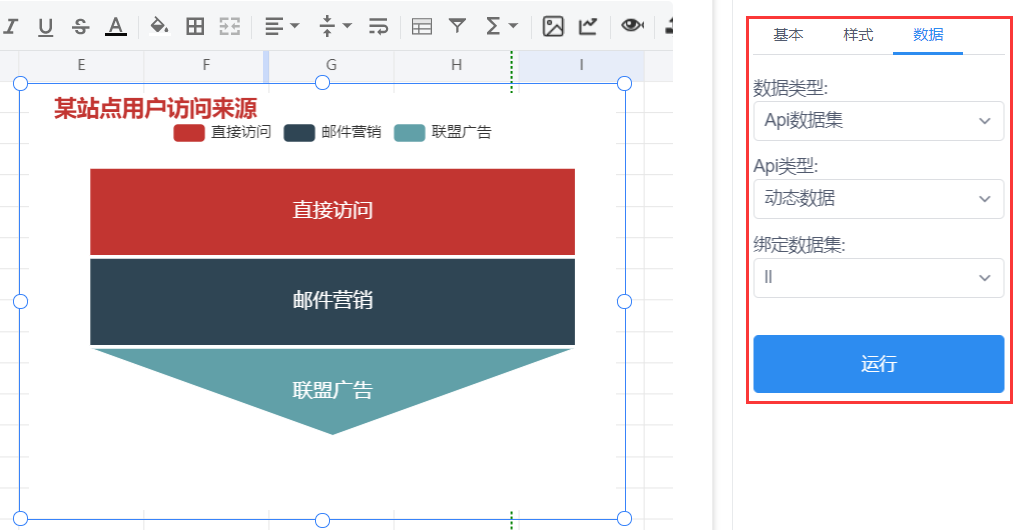
Task: Select column E header
Action: [81, 65]
